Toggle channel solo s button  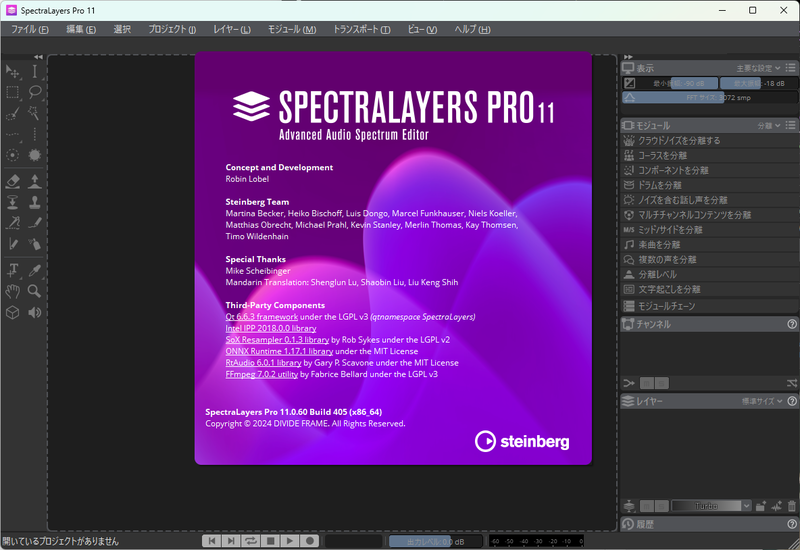point(662,383)
